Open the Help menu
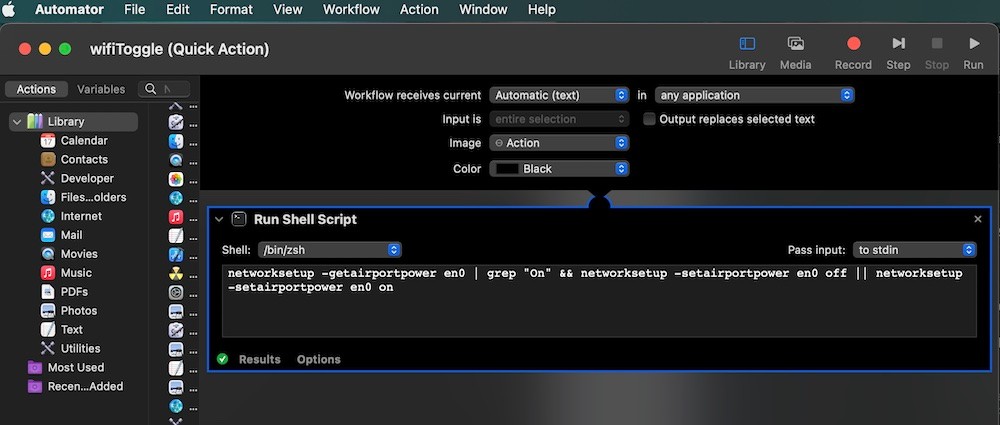 [541, 10]
